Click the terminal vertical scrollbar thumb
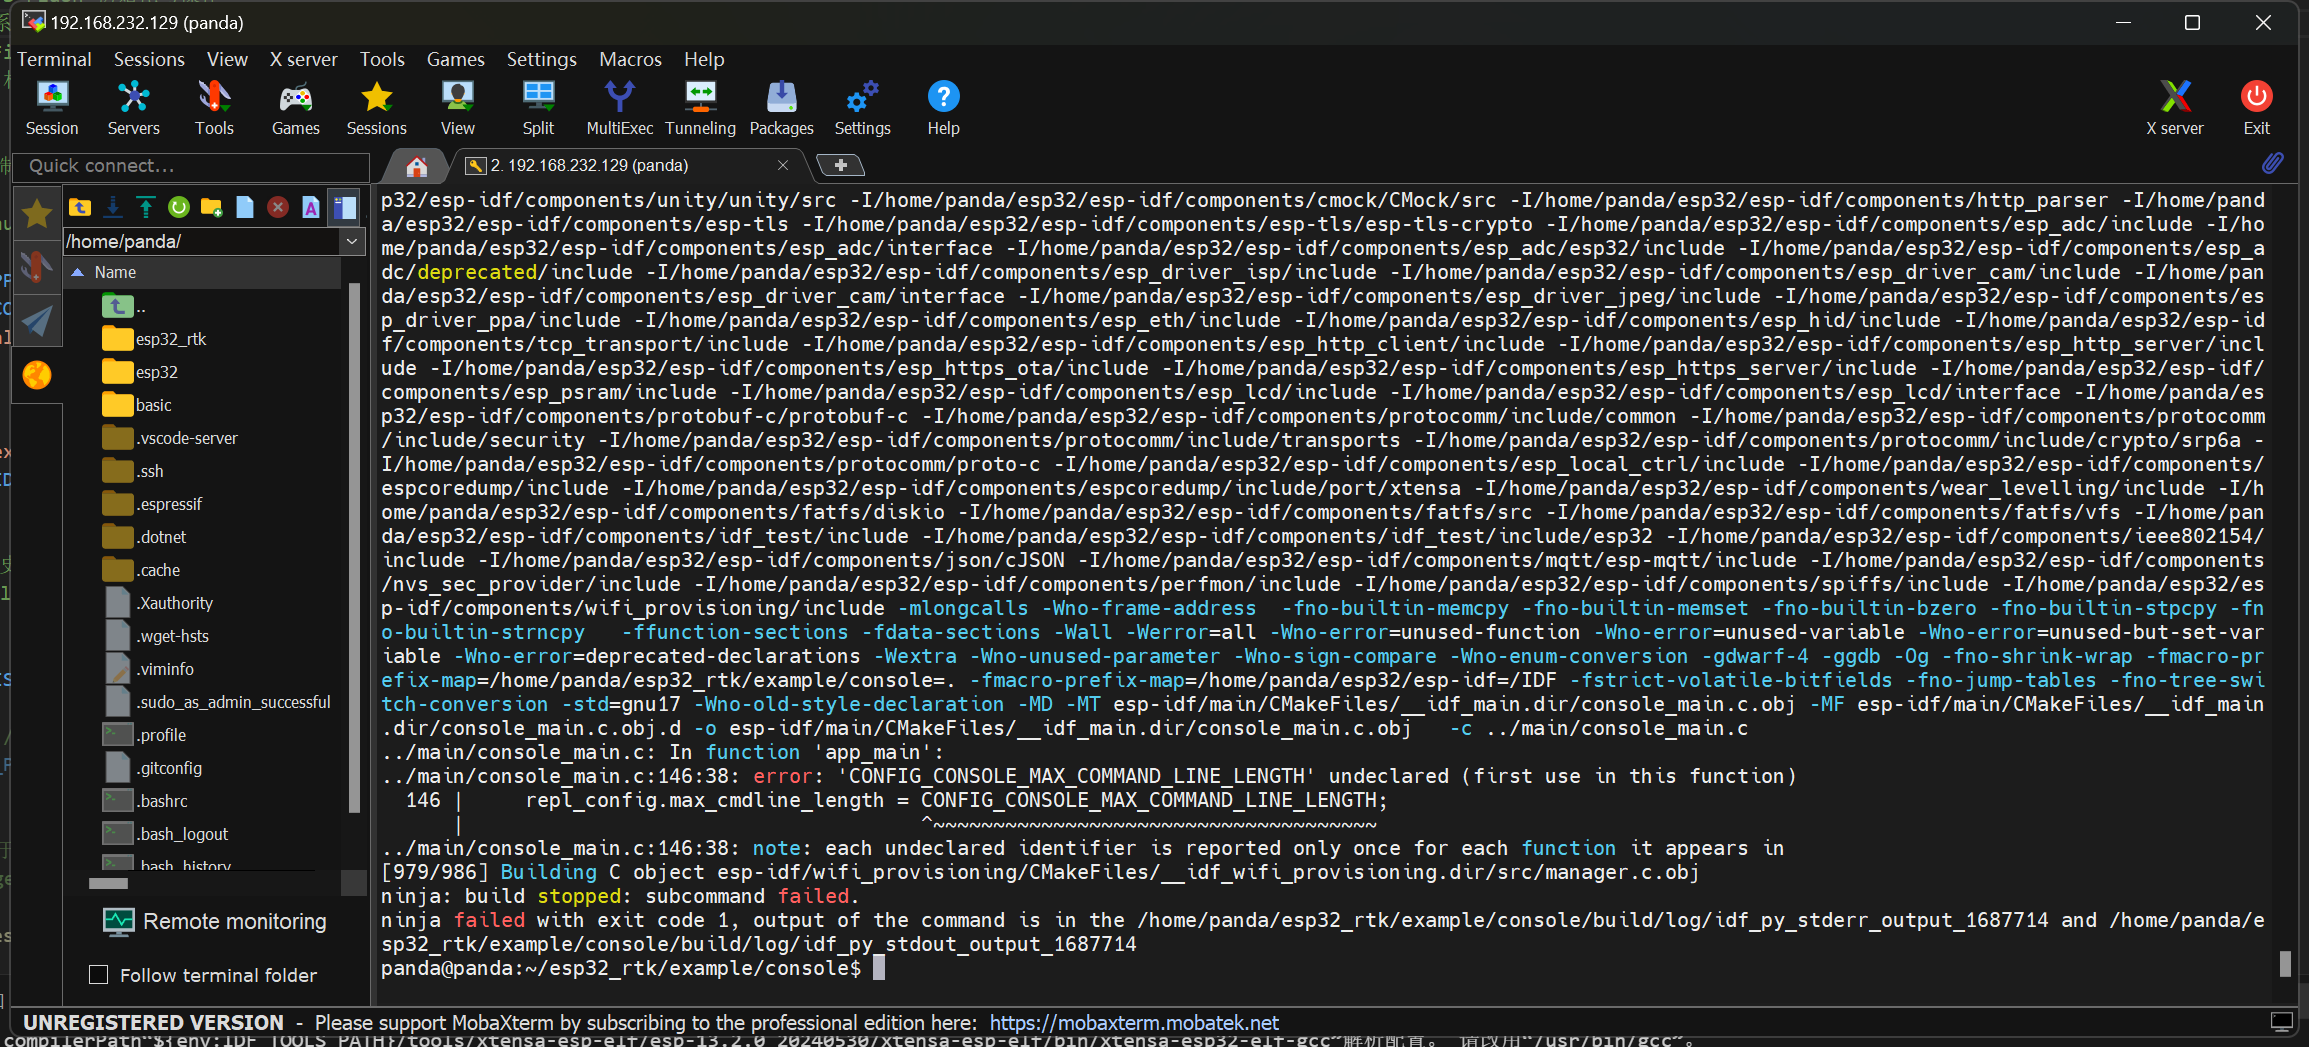Viewport: 2309px width, 1047px height. [x=2285, y=963]
